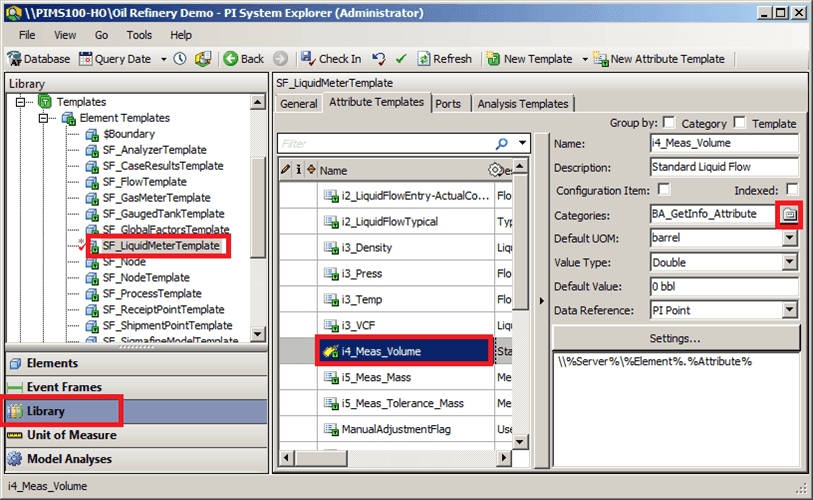Viewport: 813px width, 500px height.
Task: Select SF_NodeTemplate in the tree
Action: point(146,278)
